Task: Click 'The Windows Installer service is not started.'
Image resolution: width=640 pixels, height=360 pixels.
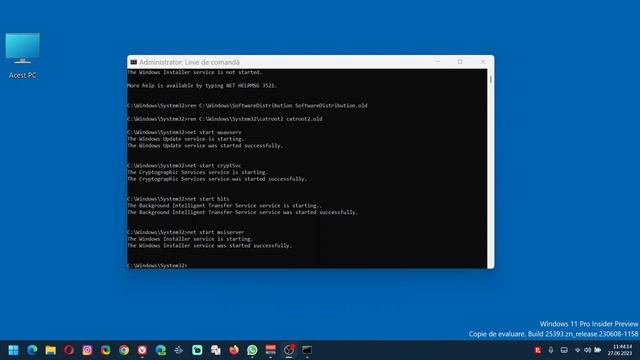Action: (x=195, y=72)
